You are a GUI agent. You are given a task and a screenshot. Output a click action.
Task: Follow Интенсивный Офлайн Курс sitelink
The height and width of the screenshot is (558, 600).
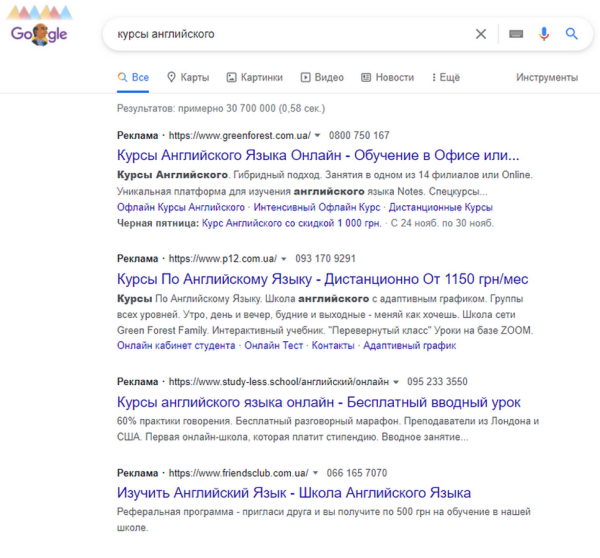(317, 207)
